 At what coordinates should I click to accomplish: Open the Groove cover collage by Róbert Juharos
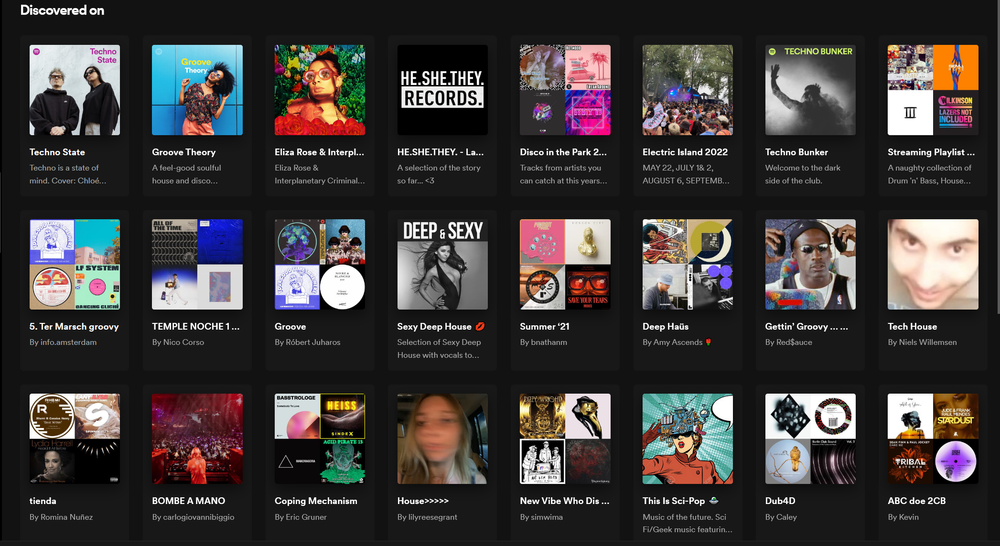[x=320, y=265]
